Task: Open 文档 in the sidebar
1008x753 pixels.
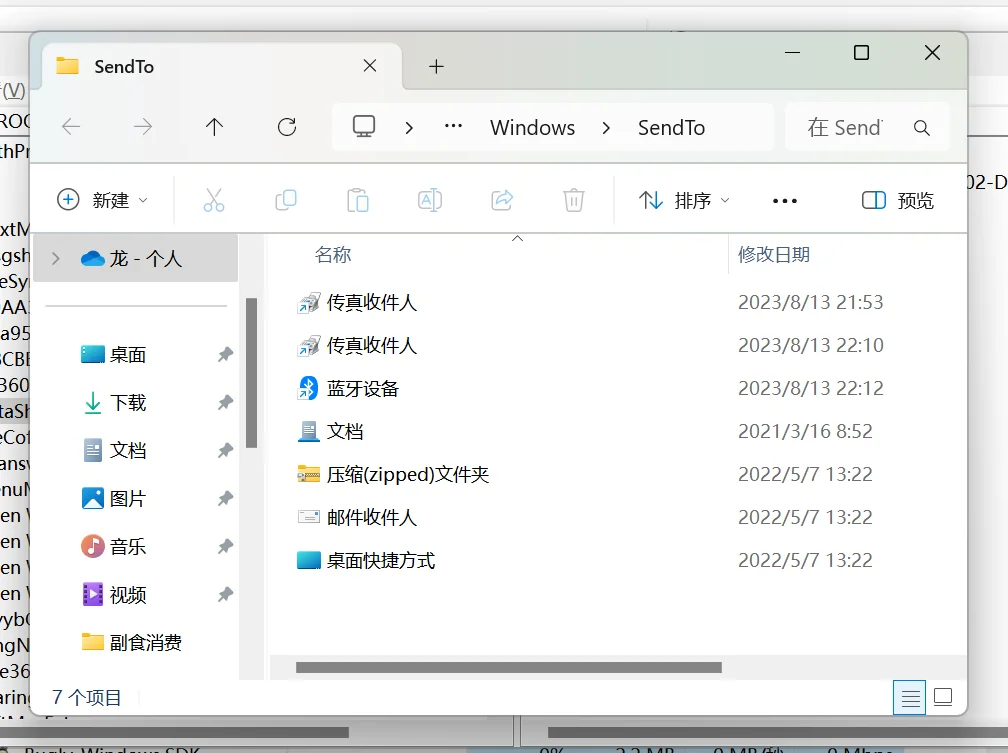Action: (x=114, y=450)
